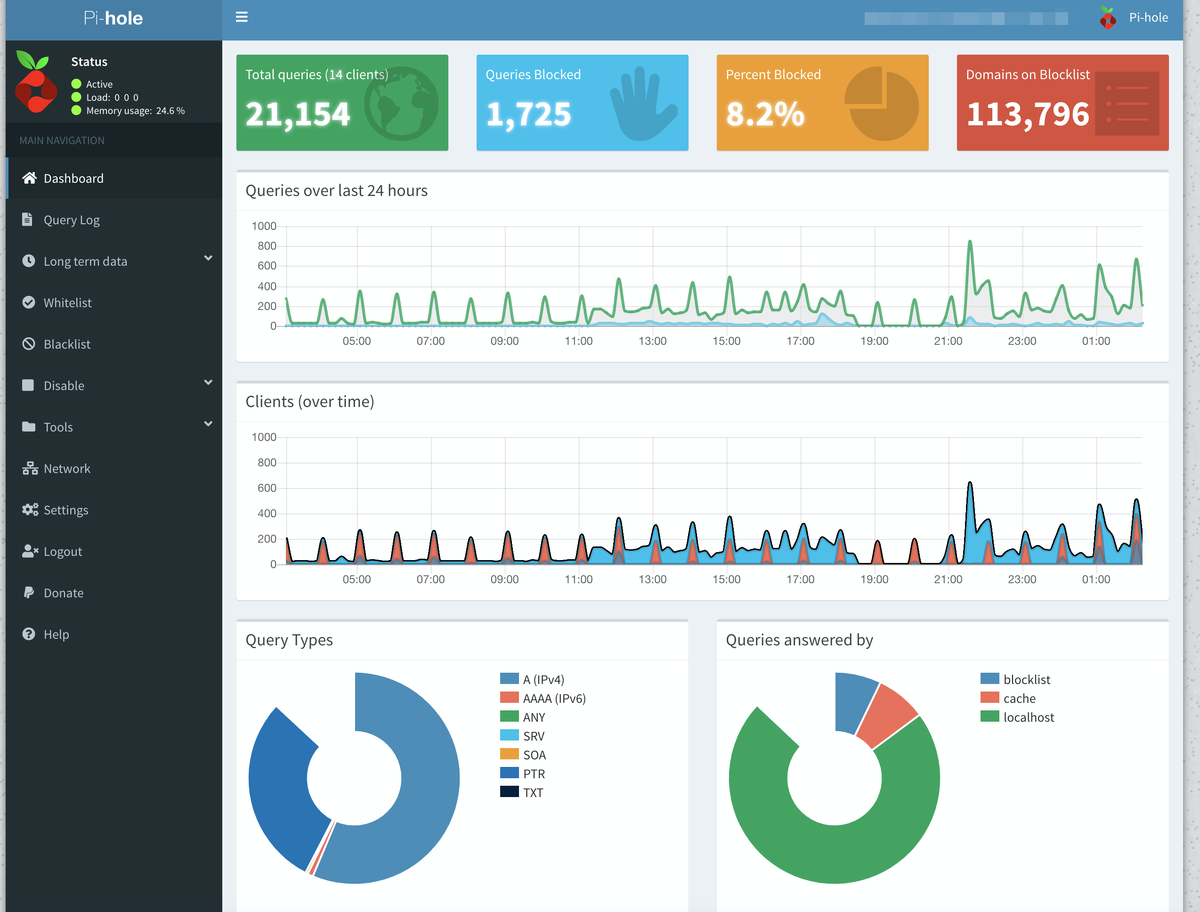This screenshot has height=912, width=1200.
Task: Click the Network sitemap icon
Action: click(29, 468)
